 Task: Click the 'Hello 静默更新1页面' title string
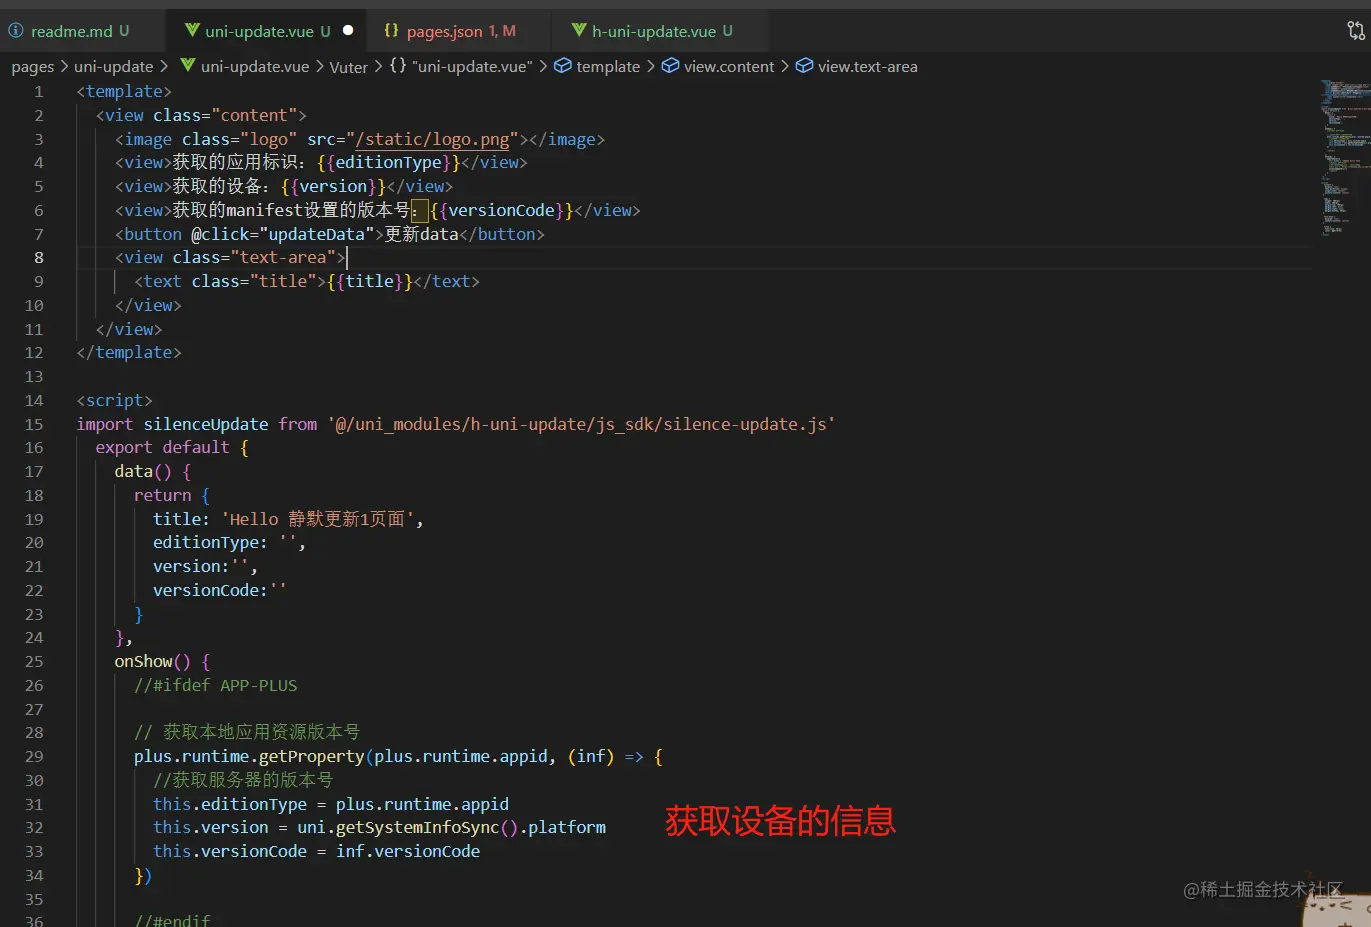pos(317,519)
